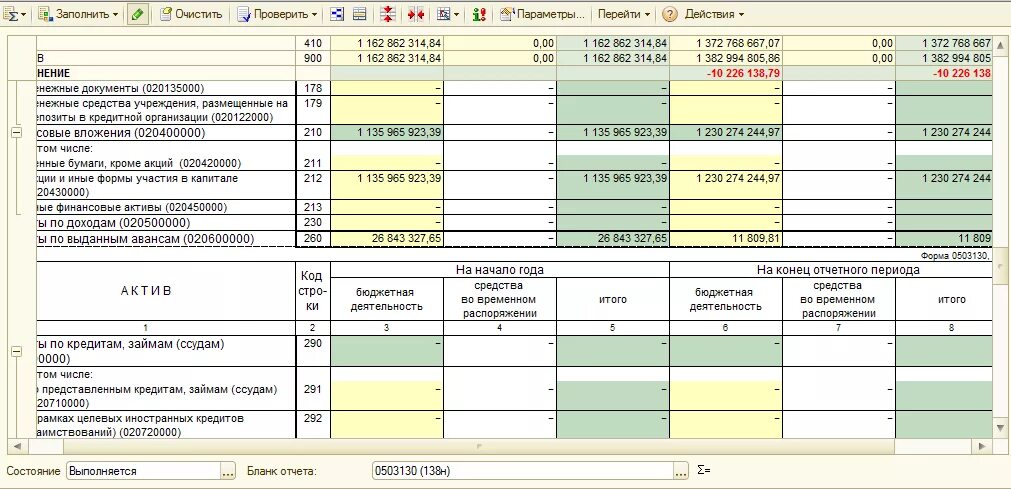The height and width of the screenshot is (489, 1011).
Task: Click the question mark help icon
Action: pyautogui.click(x=669, y=14)
